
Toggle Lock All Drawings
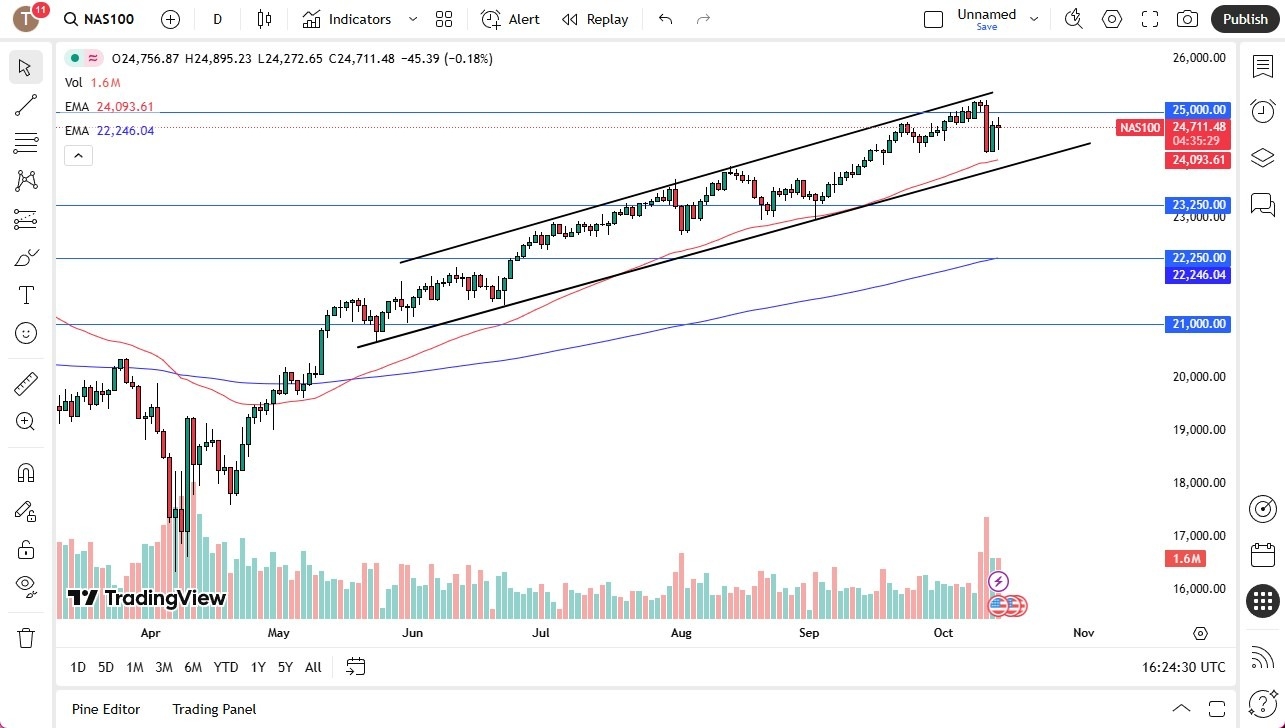coord(25,549)
